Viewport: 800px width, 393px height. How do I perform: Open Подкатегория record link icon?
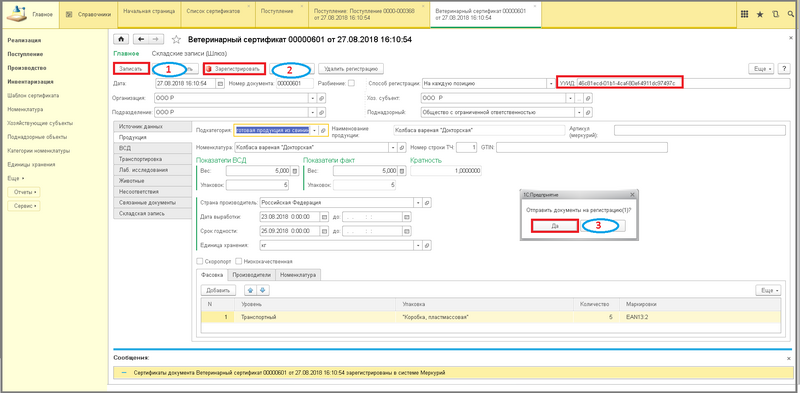tap(323, 131)
